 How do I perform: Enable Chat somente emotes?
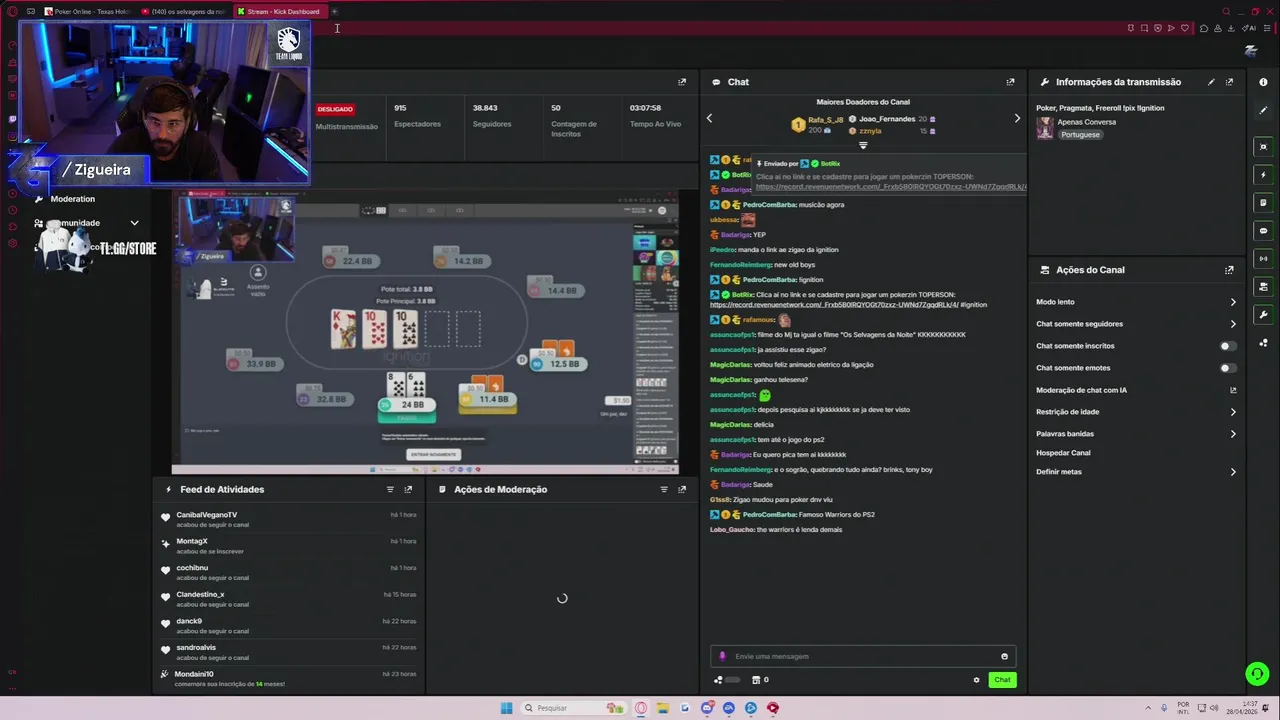pos(1227,368)
